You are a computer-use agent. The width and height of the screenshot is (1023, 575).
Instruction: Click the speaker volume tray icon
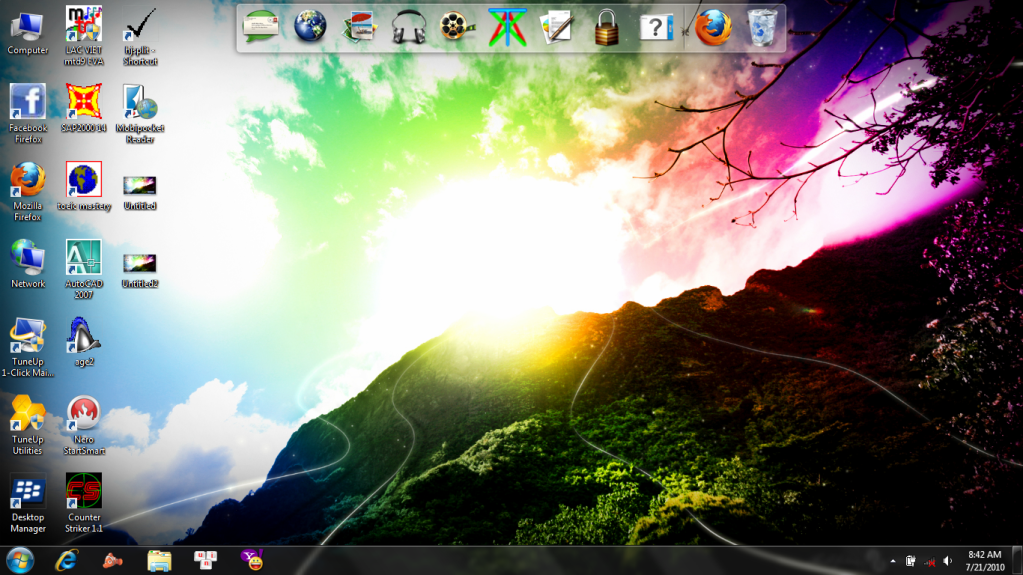947,561
